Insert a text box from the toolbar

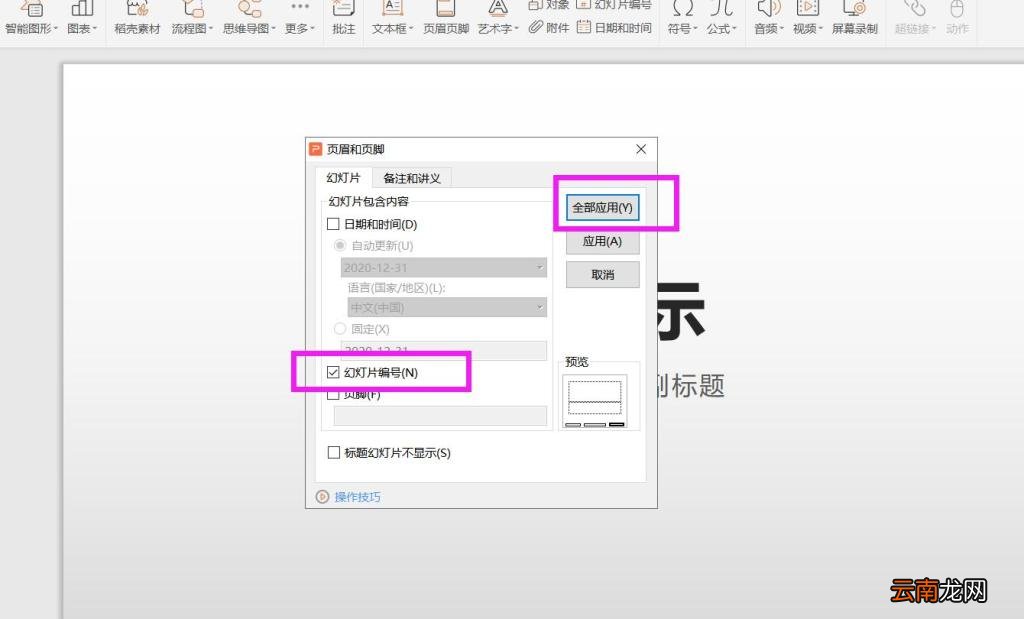point(389,20)
